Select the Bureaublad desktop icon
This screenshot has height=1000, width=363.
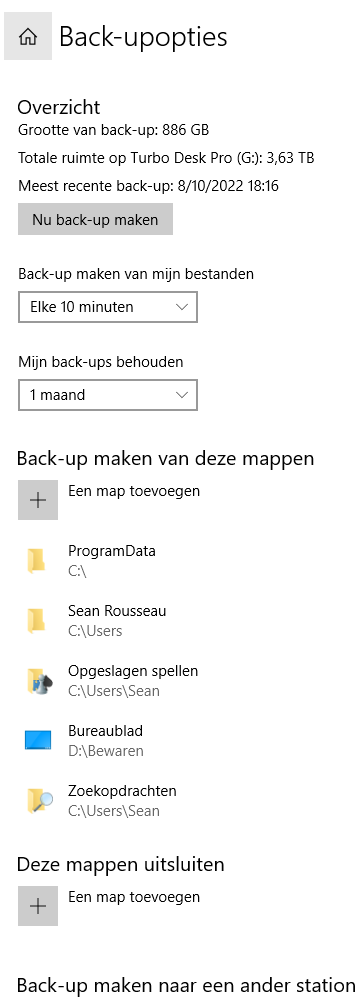point(38,740)
